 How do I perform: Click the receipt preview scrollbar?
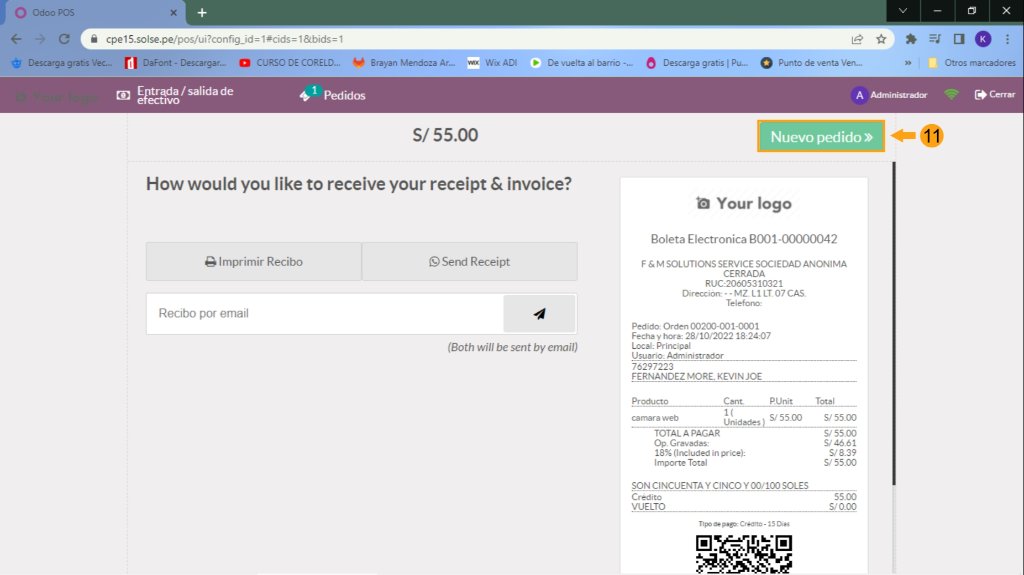894,330
